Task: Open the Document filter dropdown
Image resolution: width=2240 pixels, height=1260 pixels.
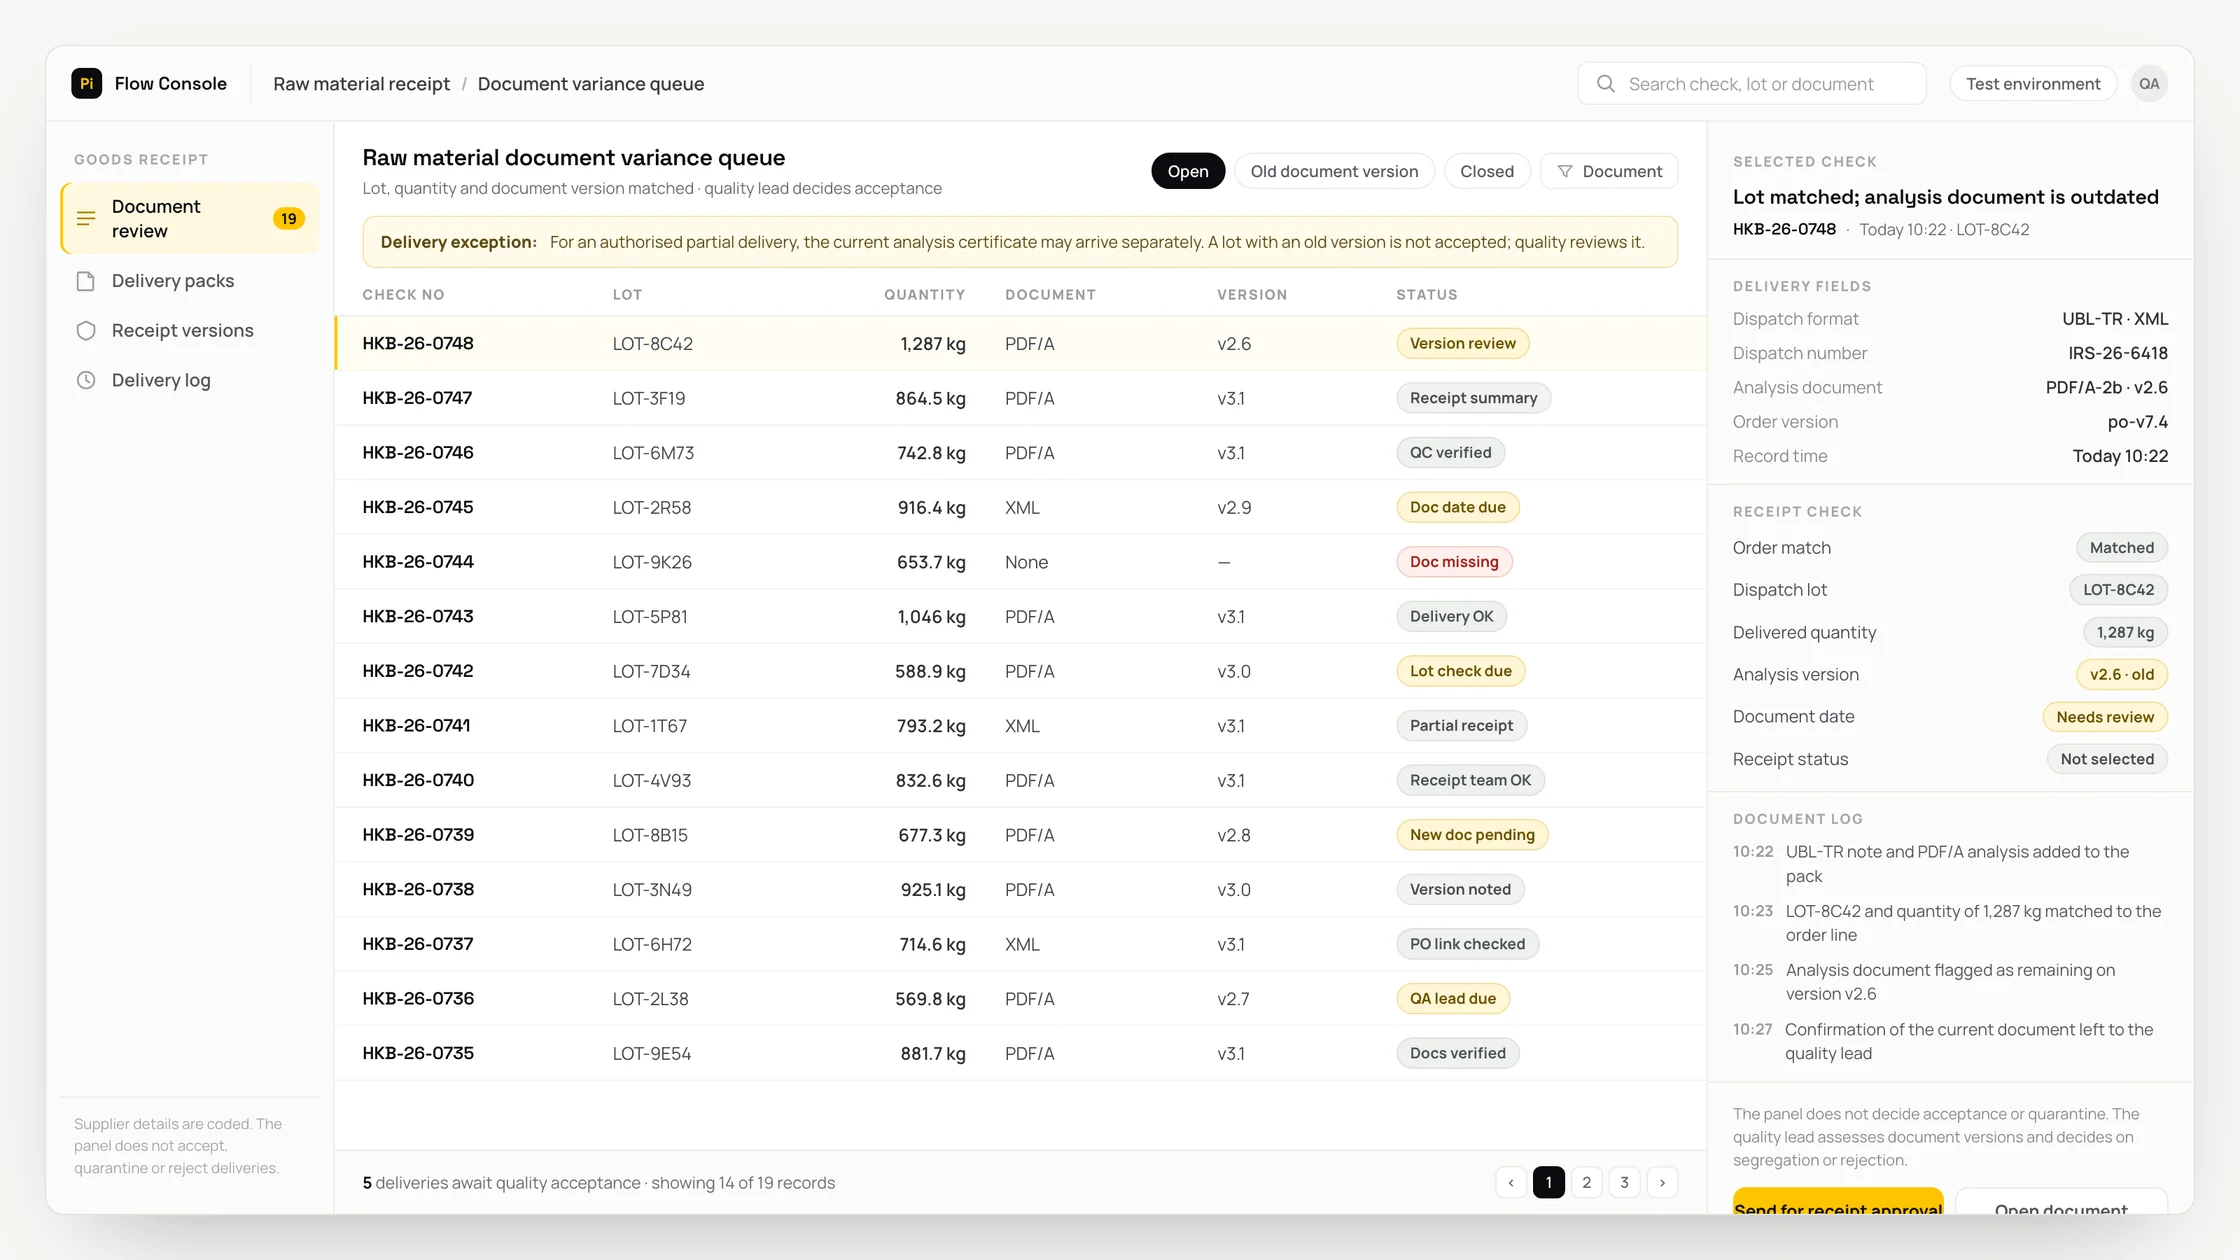Action: click(1609, 171)
